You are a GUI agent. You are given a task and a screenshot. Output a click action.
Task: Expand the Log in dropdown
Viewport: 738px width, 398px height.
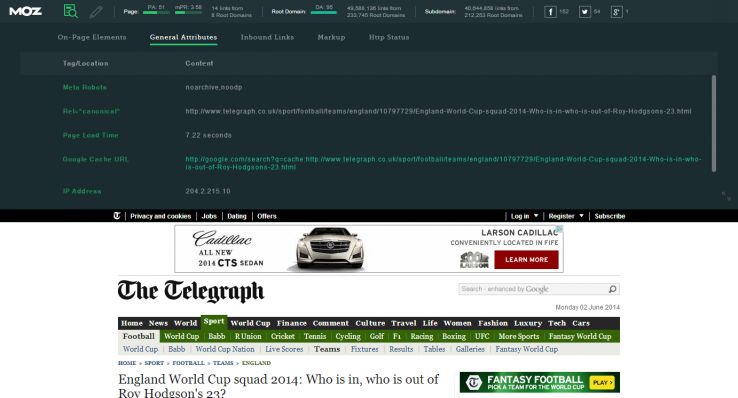click(524, 216)
